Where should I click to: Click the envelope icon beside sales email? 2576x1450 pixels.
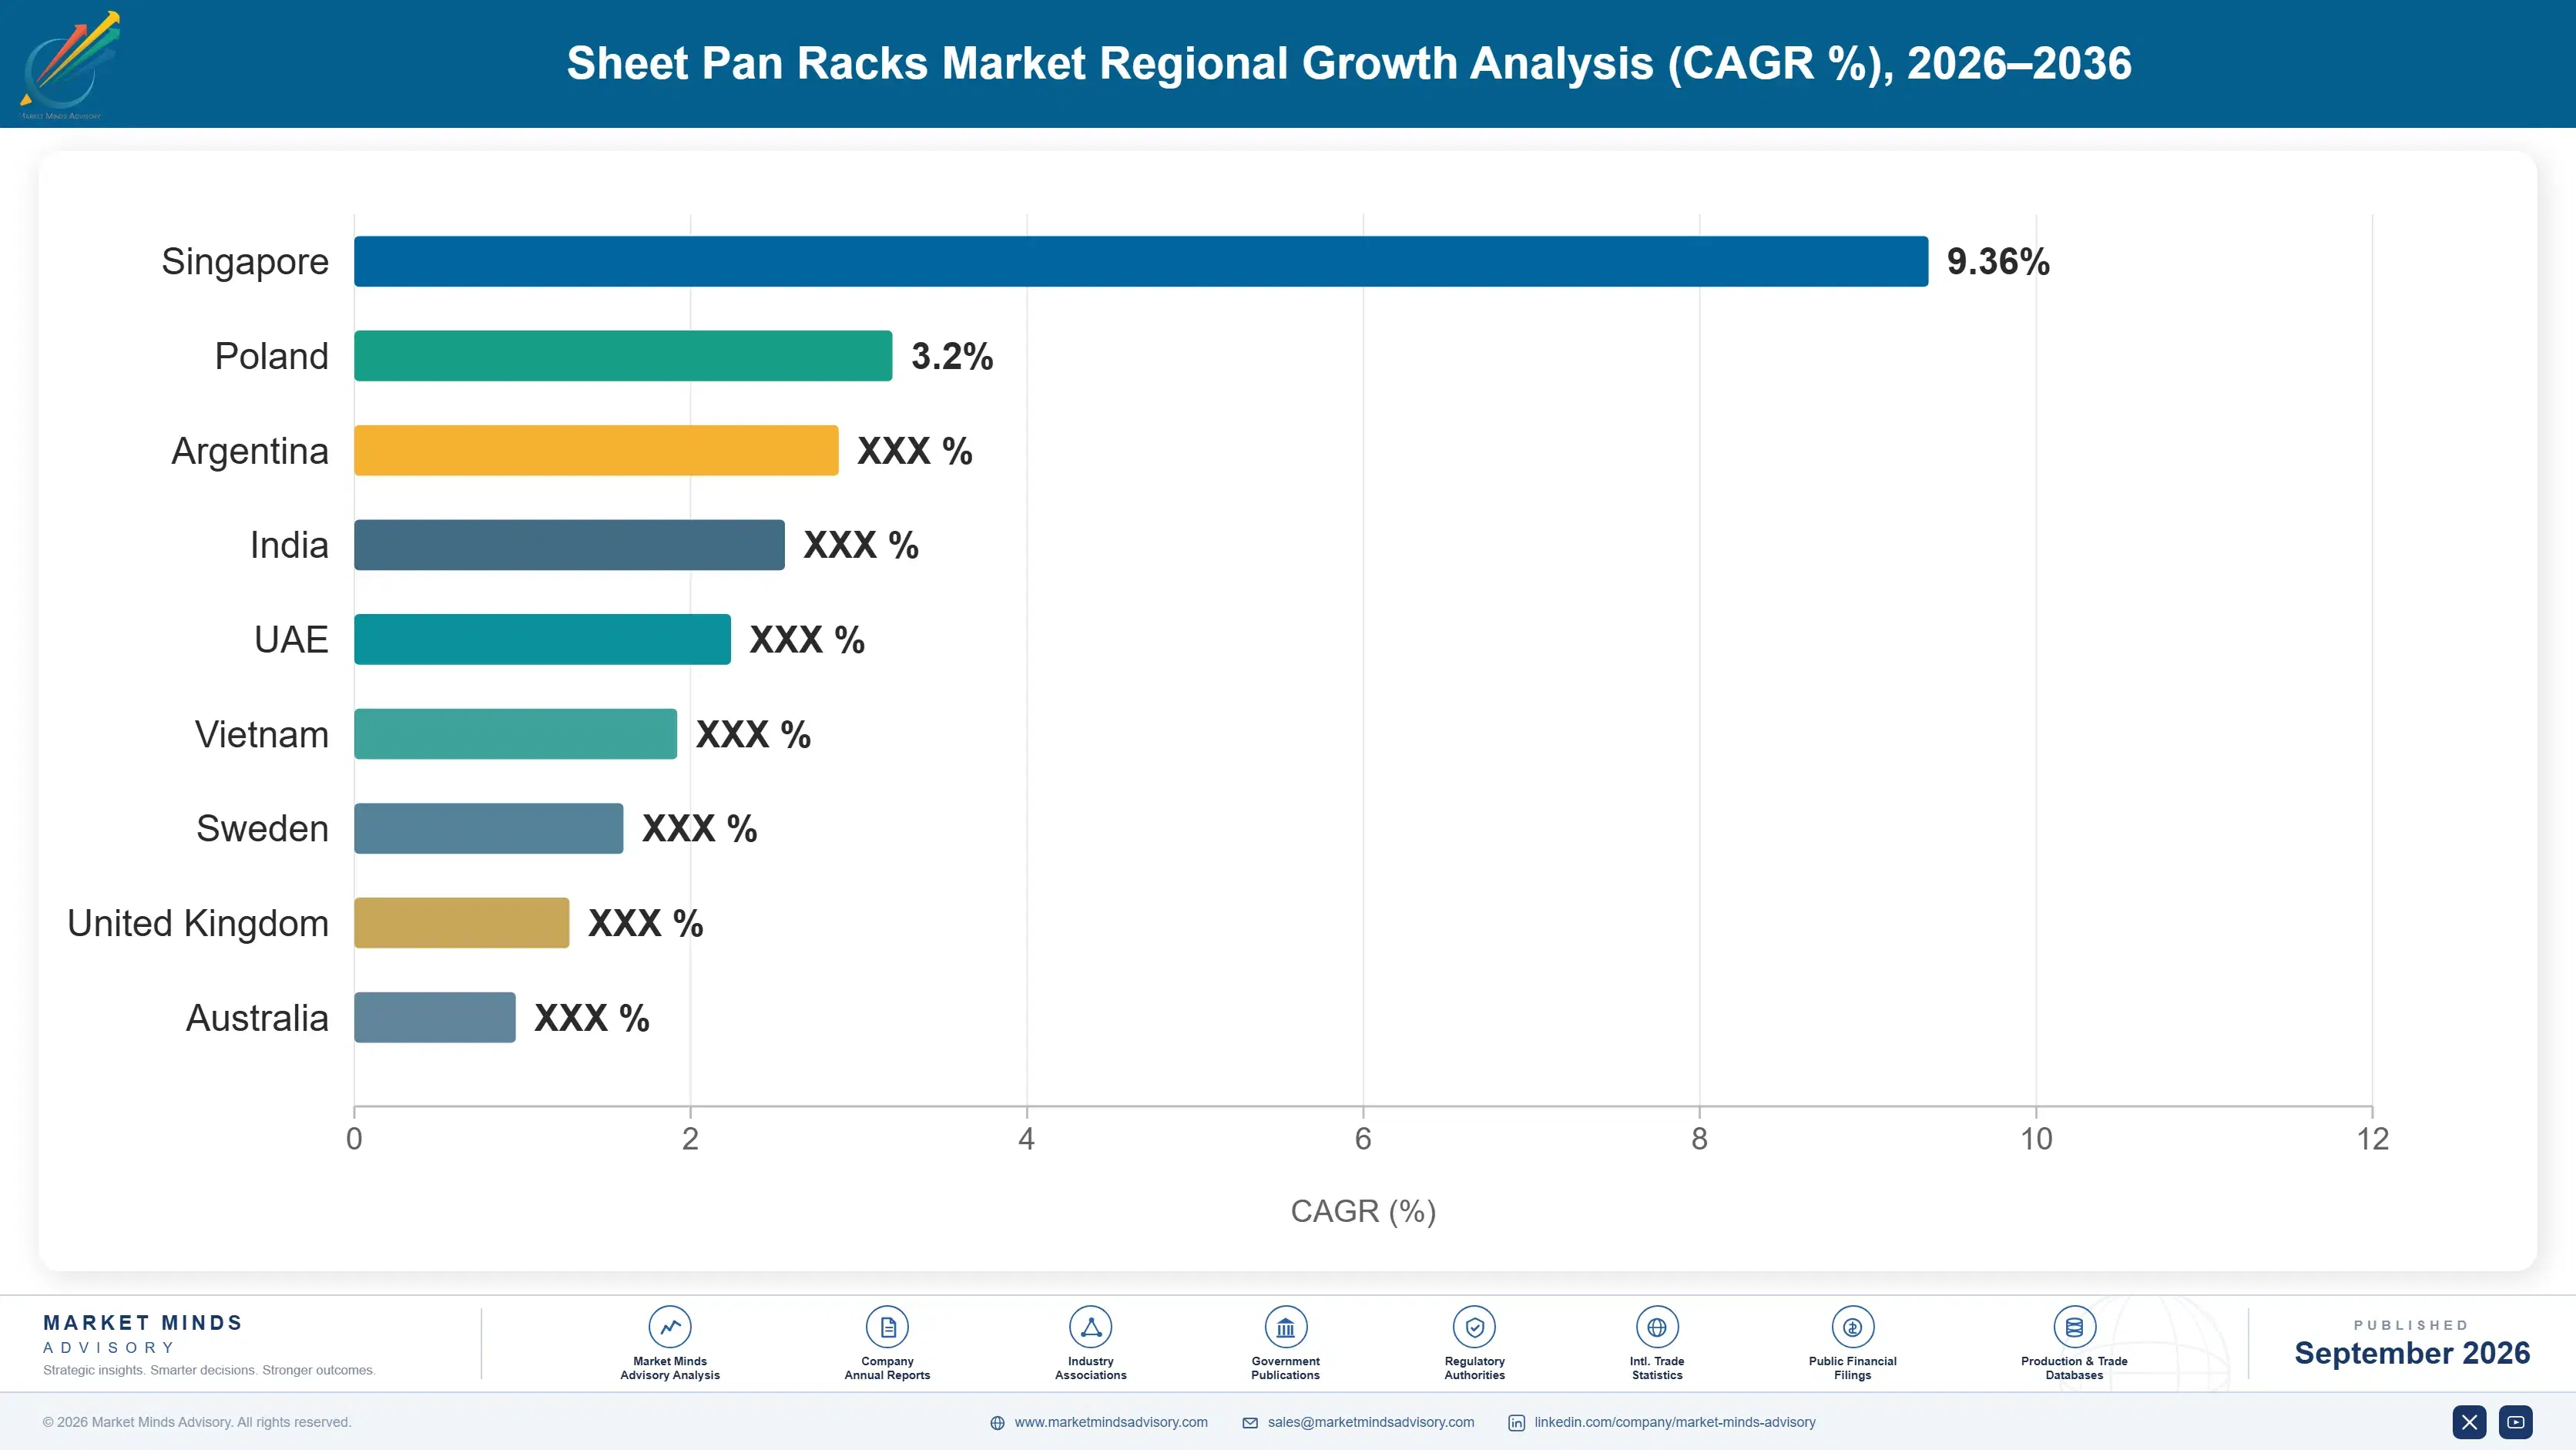pos(1250,1423)
